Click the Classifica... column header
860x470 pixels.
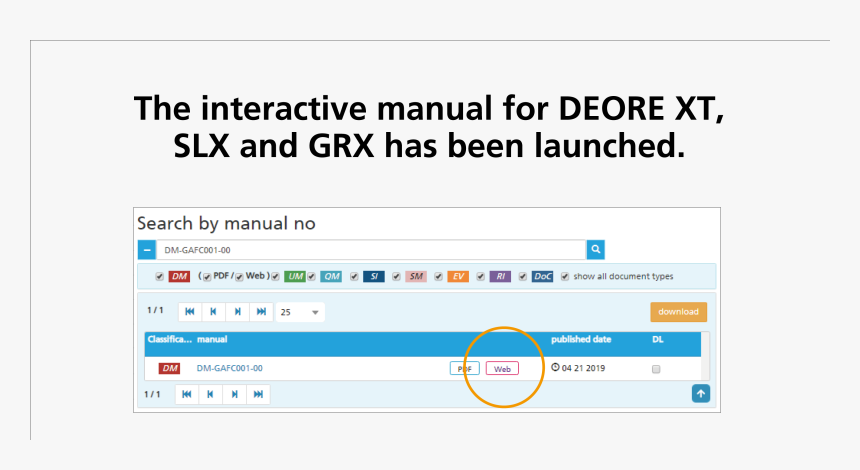(169, 339)
